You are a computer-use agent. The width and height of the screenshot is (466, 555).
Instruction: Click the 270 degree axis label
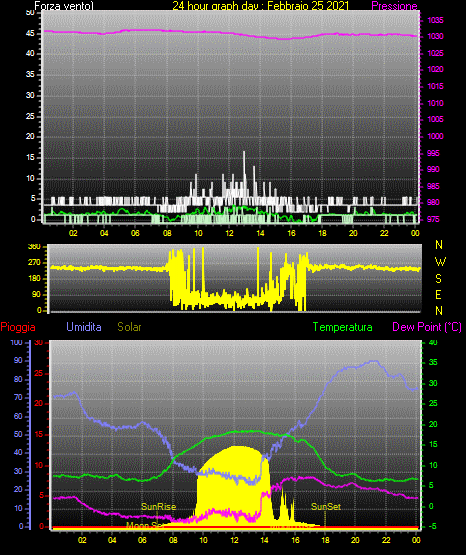pos(35,263)
